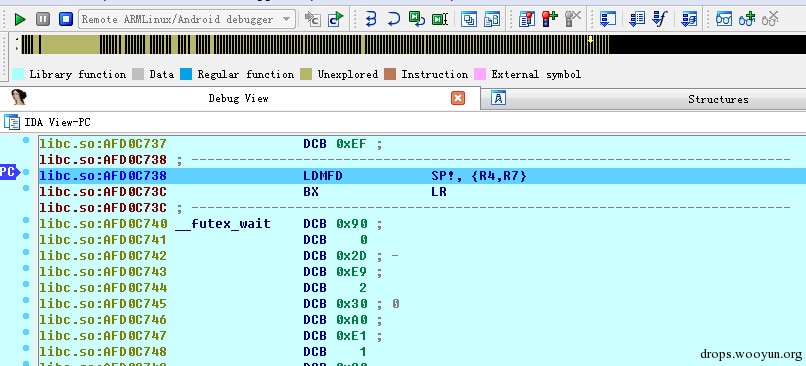Toggle breakpoint dot at __futex_wait line
The width and height of the screenshot is (806, 366).
26,221
